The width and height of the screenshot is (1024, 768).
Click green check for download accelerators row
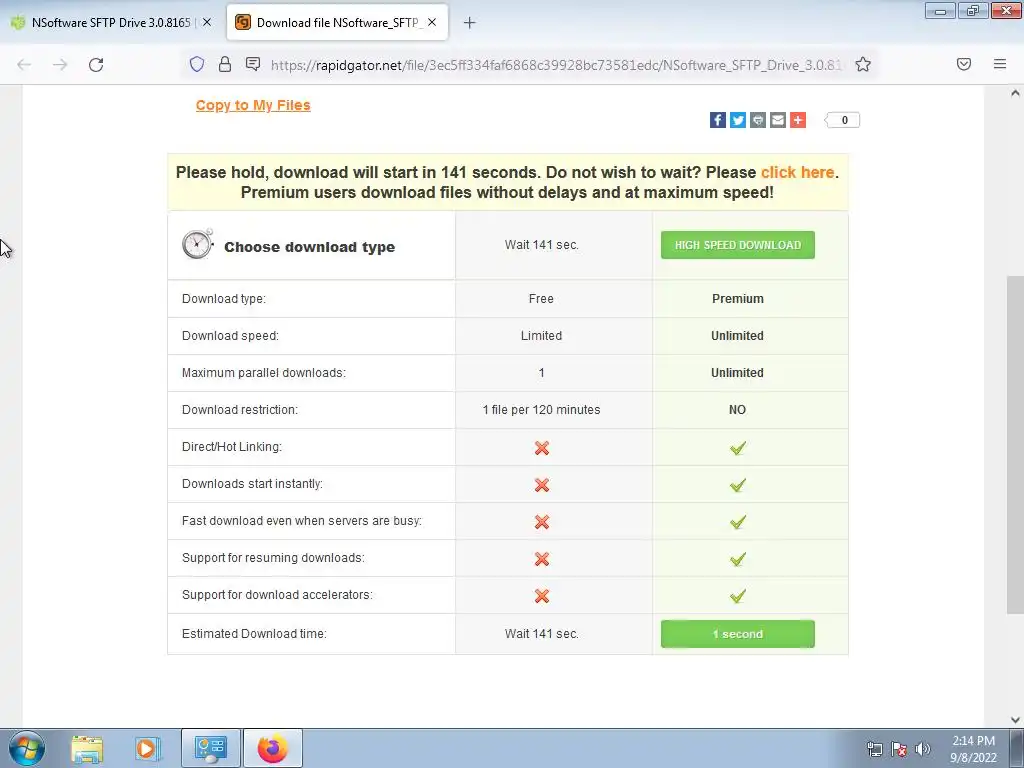click(x=737, y=596)
